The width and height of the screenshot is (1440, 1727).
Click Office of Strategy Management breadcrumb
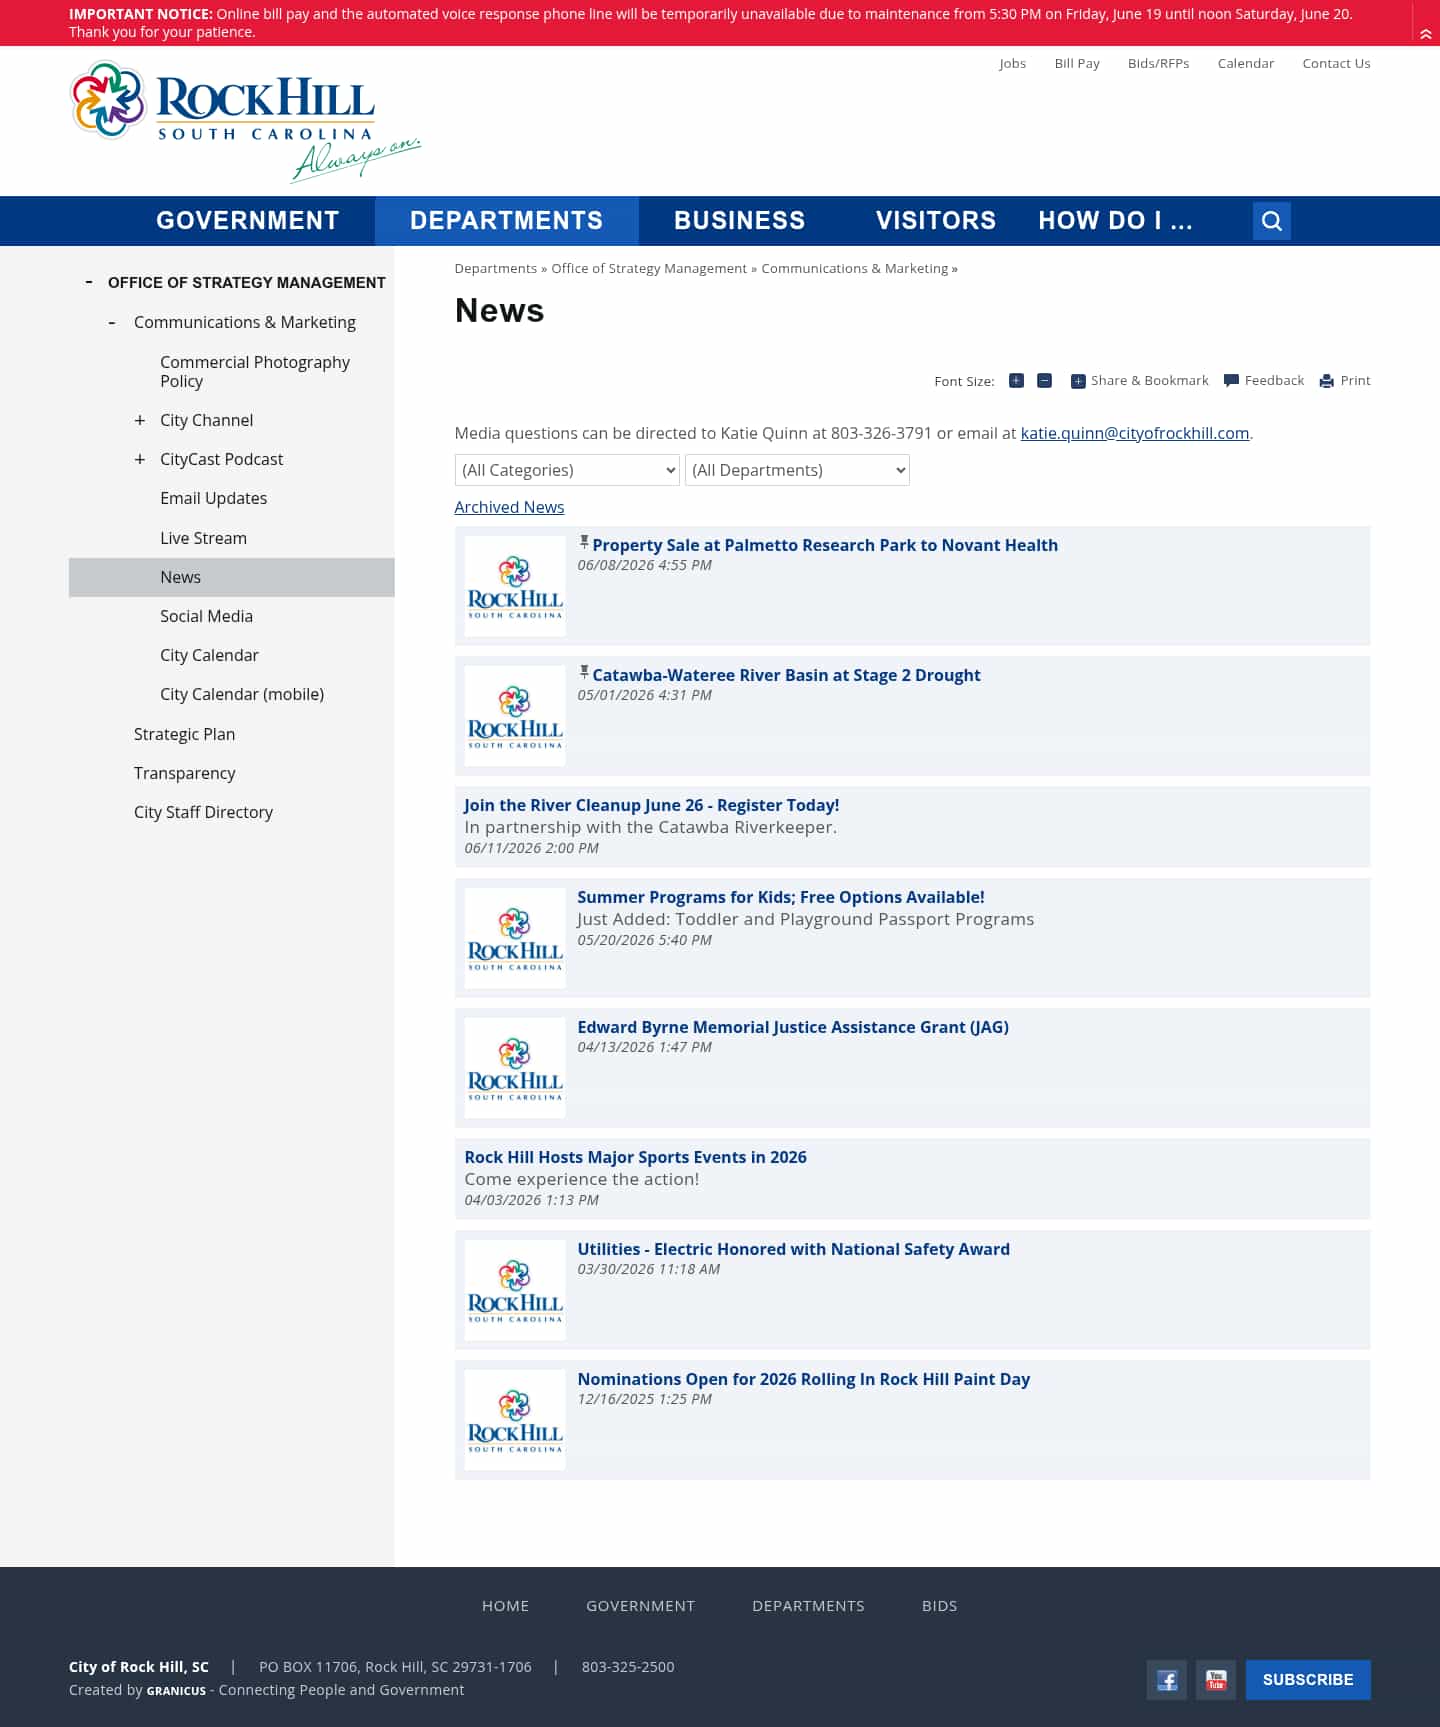pos(649,268)
